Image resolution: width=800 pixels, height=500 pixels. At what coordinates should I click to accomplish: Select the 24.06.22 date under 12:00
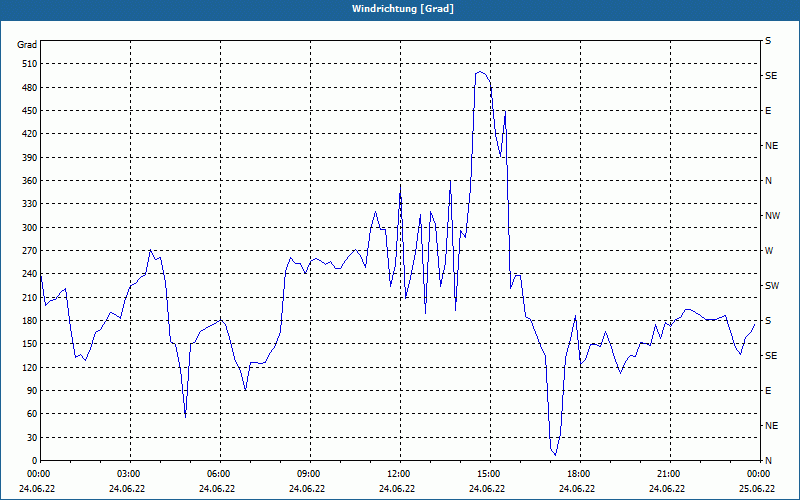pyautogui.click(x=397, y=488)
